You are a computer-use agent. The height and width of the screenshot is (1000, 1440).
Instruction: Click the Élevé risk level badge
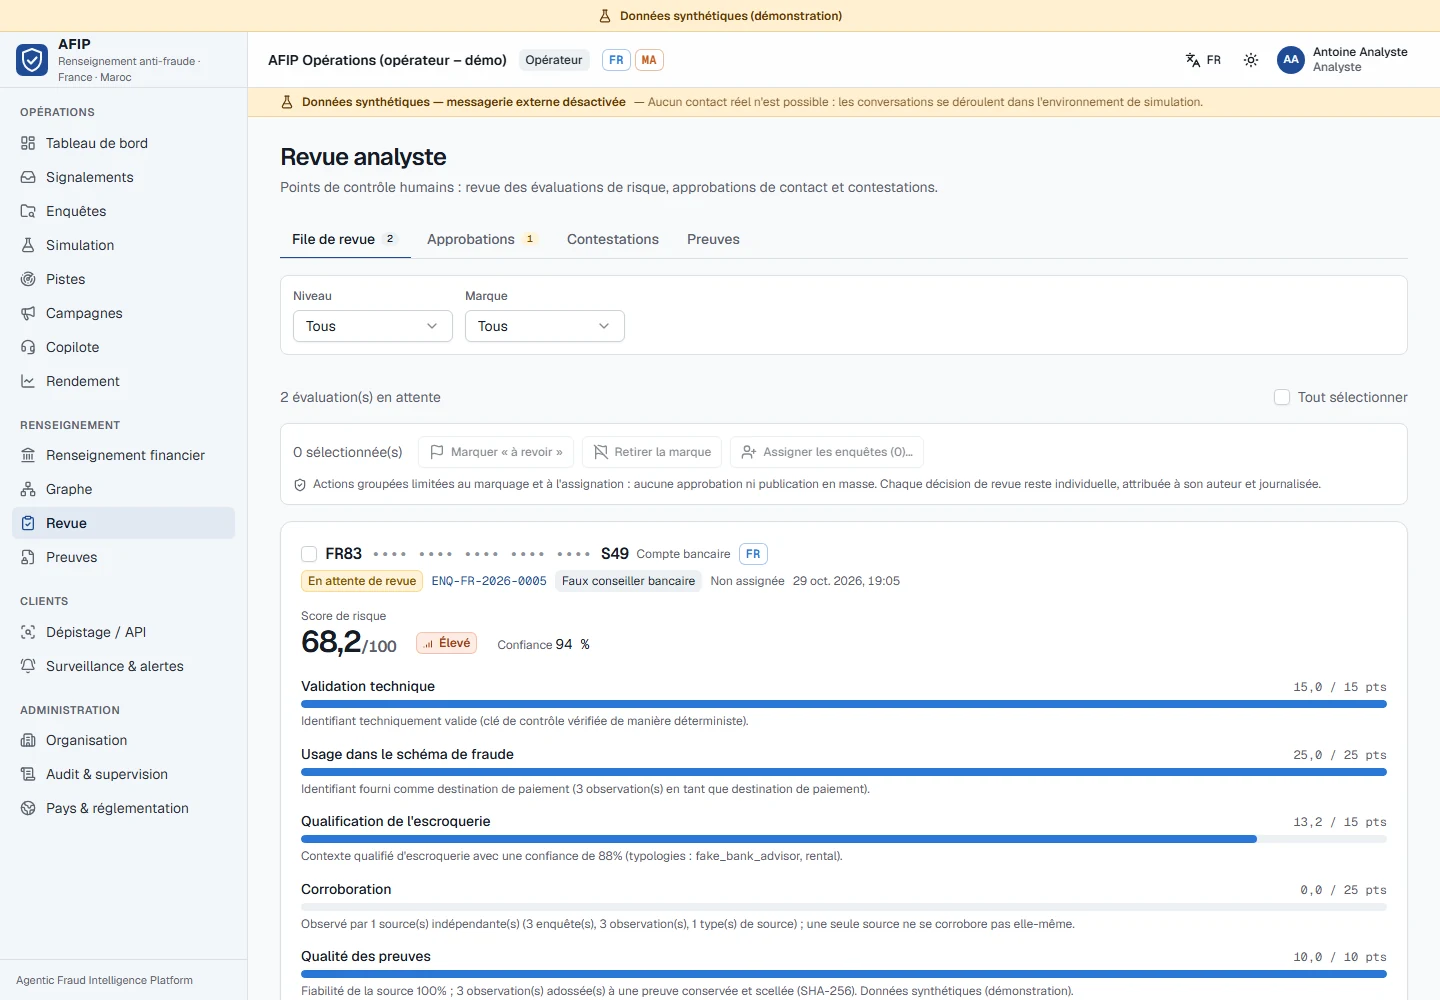coord(446,643)
